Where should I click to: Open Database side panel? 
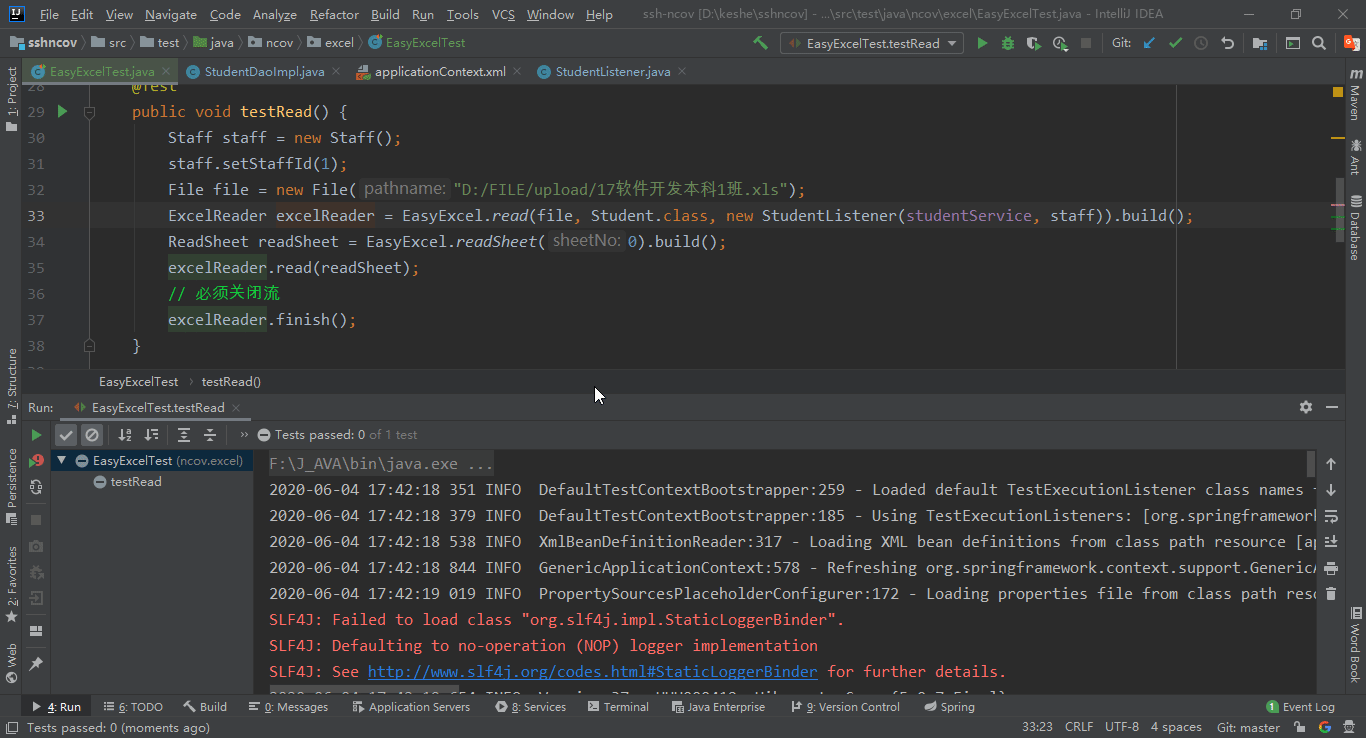pos(1356,227)
